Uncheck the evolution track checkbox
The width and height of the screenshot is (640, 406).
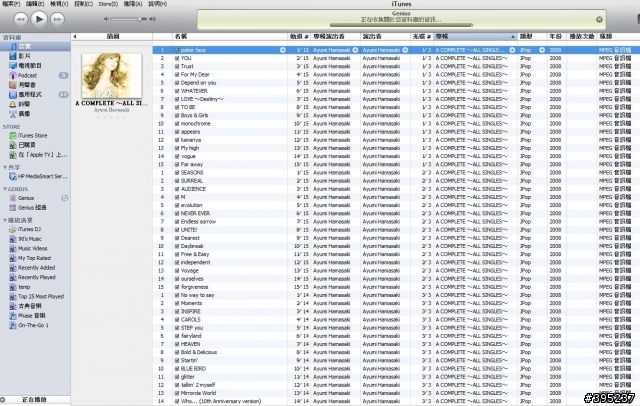[x=177, y=205]
